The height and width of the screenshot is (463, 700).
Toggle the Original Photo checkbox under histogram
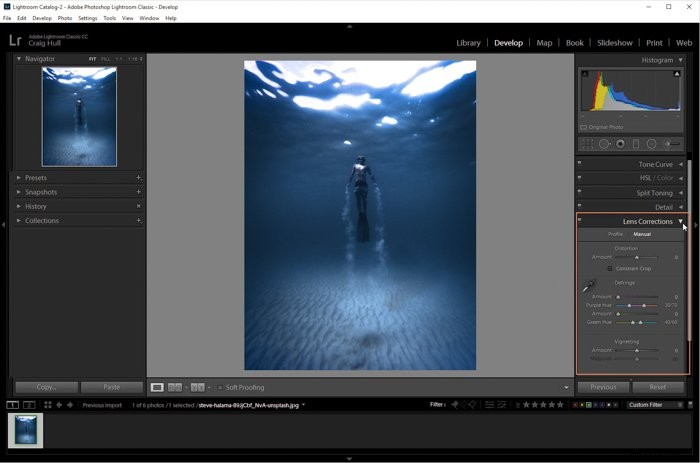[x=583, y=127]
